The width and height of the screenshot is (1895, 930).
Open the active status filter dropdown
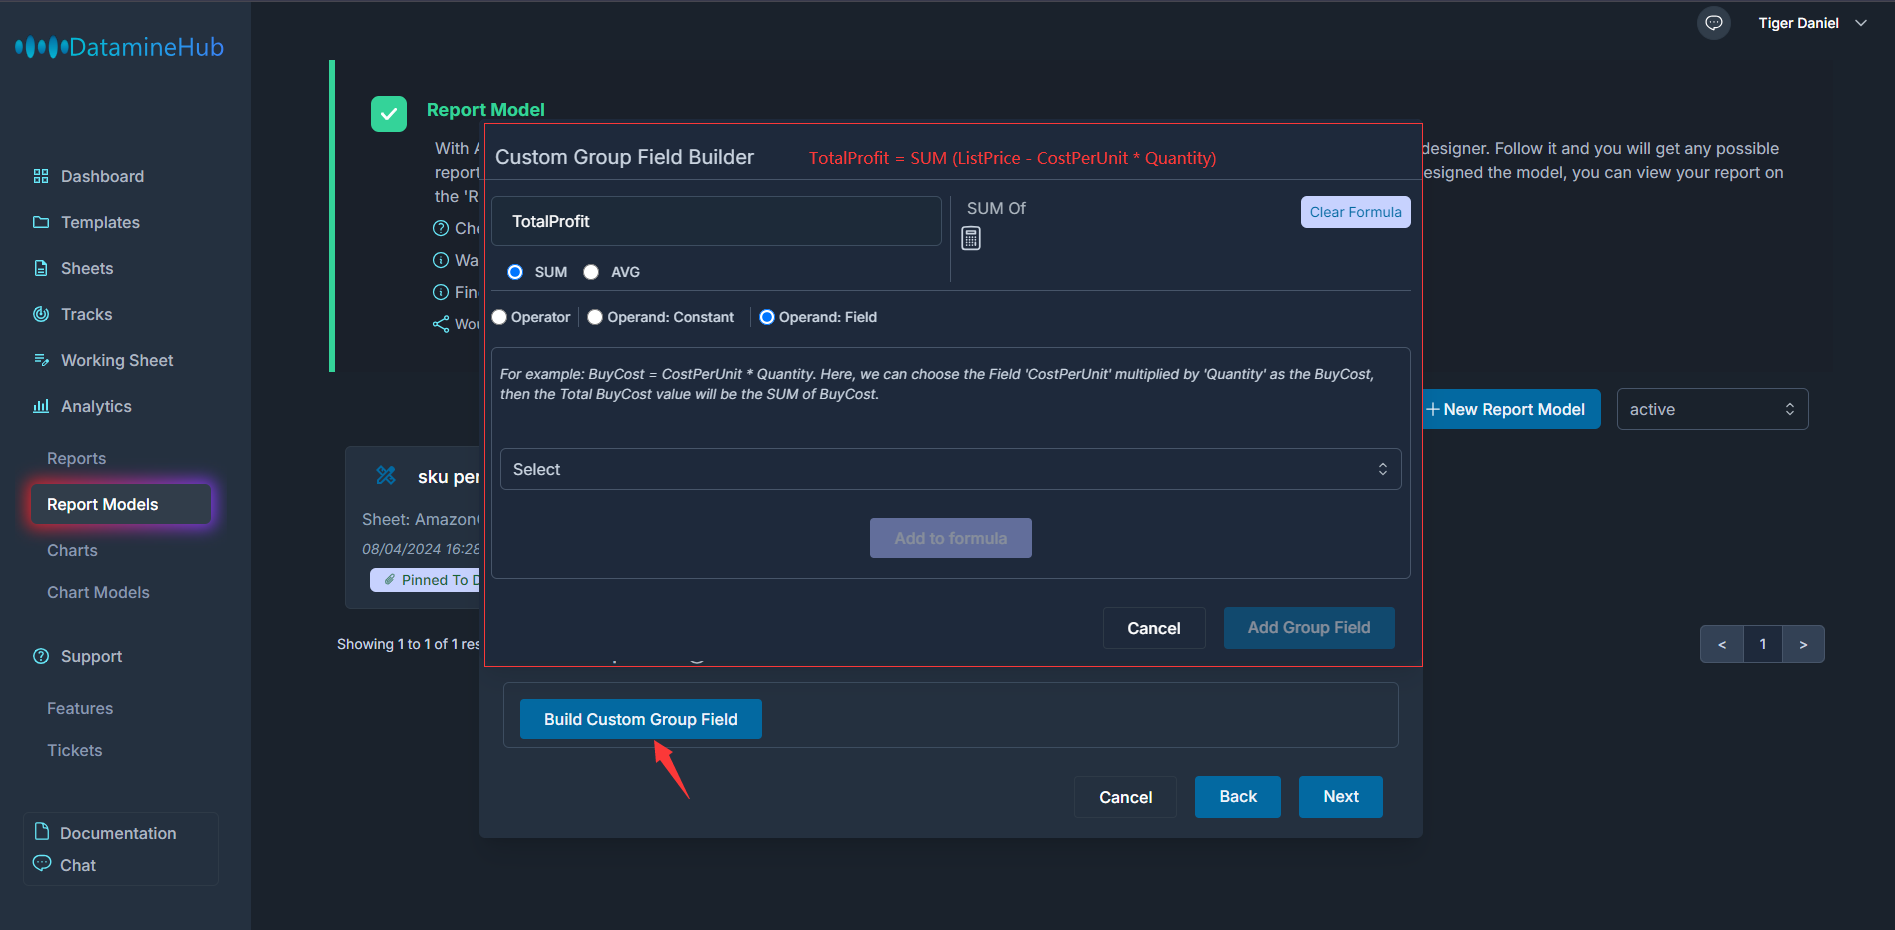(1712, 409)
